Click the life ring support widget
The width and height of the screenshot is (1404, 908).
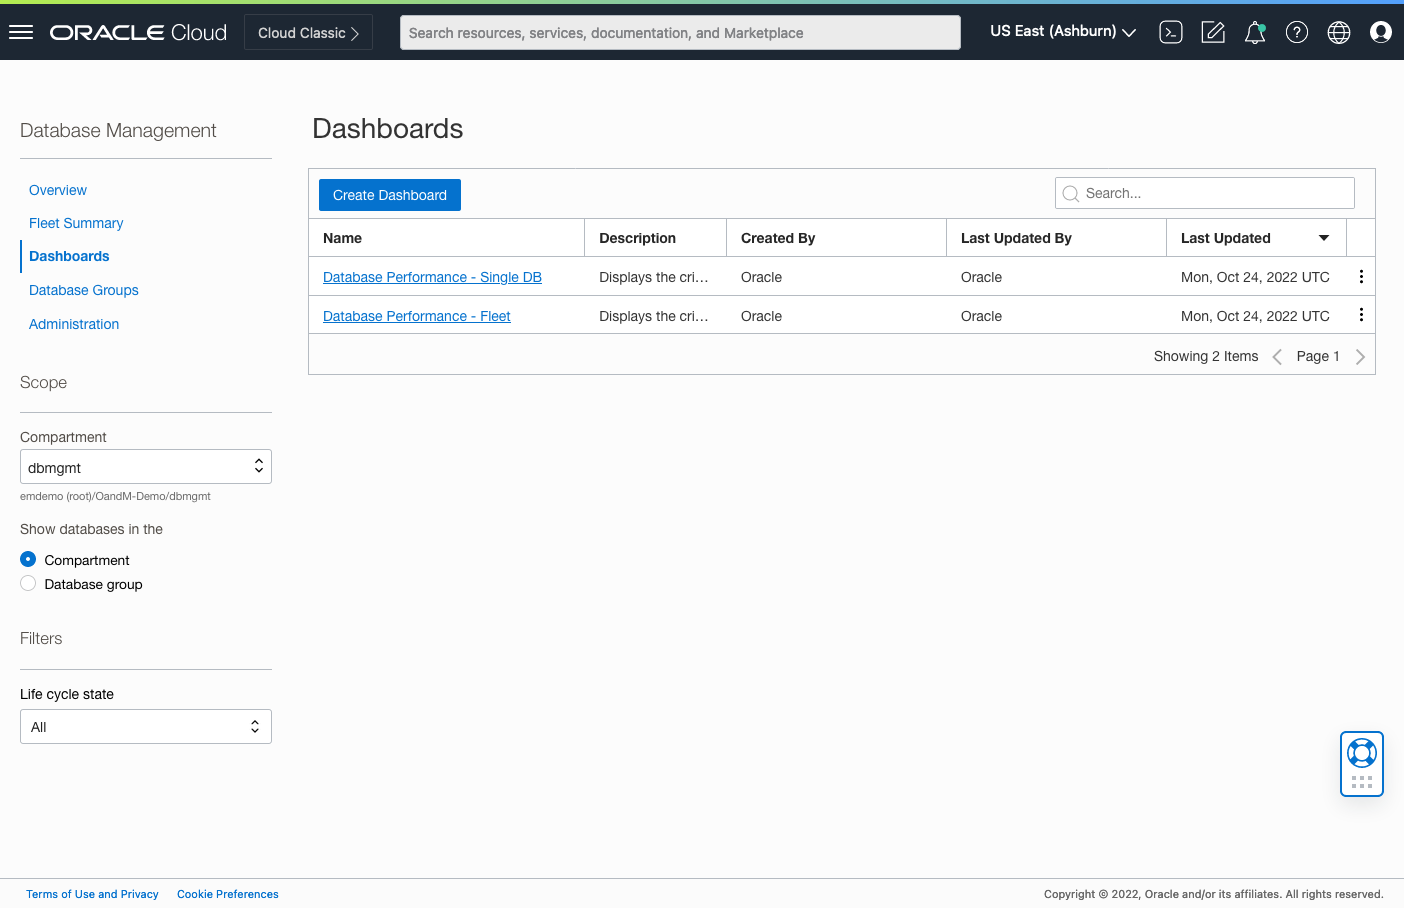click(1362, 753)
